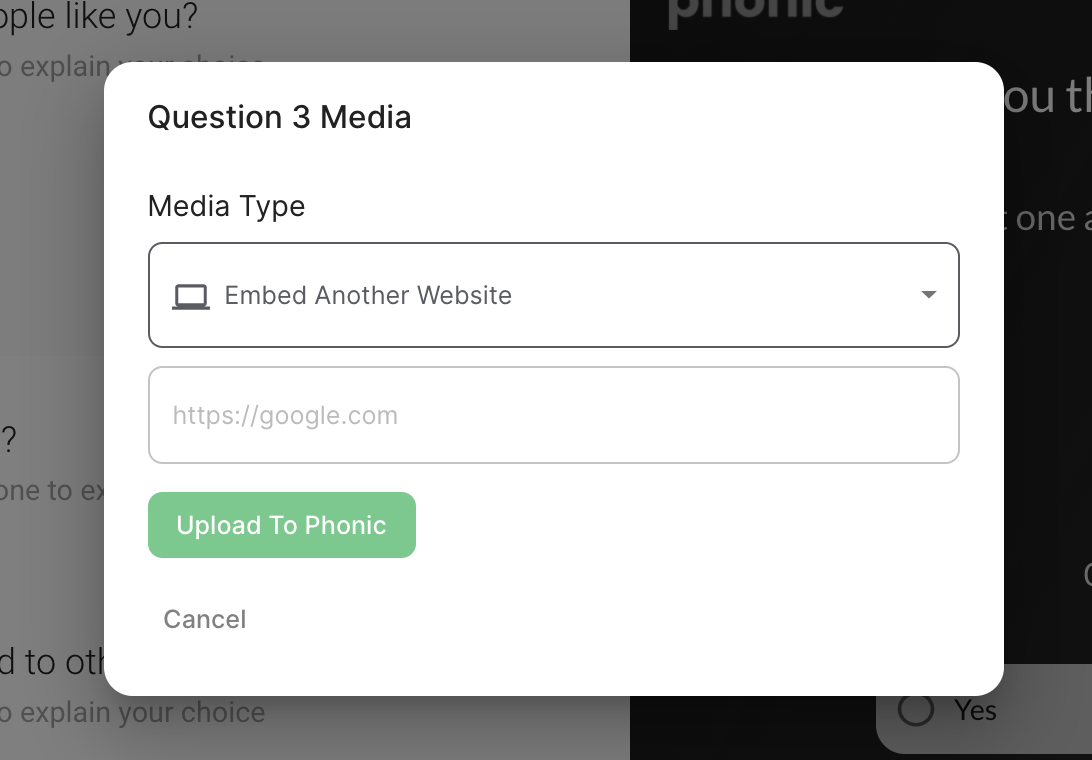The width and height of the screenshot is (1092, 760).
Task: Click the 'Yes' option label text
Action: pyautogui.click(x=975, y=710)
